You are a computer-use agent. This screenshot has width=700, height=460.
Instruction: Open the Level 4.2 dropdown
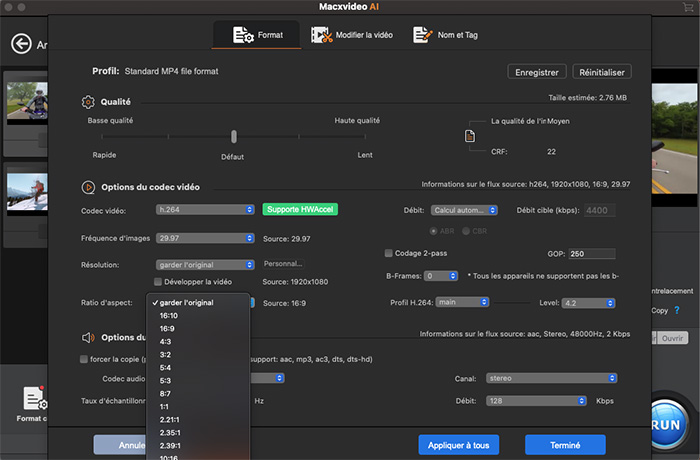588,303
